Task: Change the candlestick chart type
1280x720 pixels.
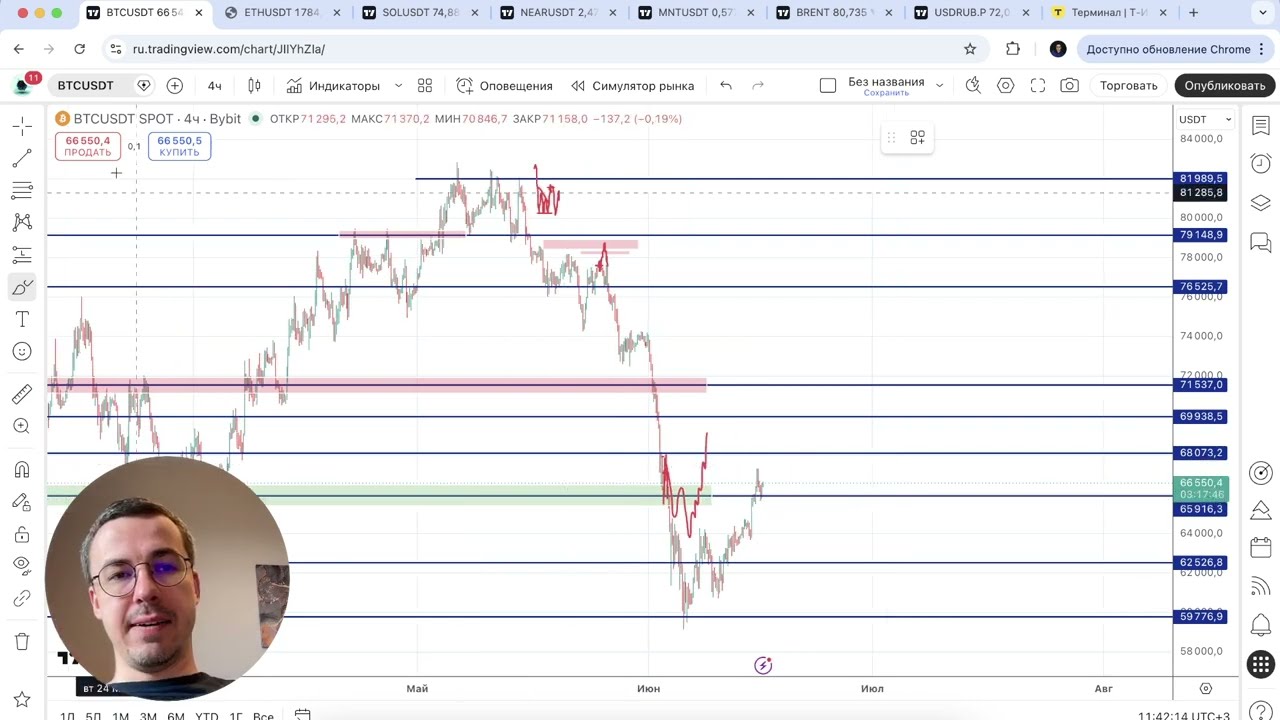Action: pos(254,85)
